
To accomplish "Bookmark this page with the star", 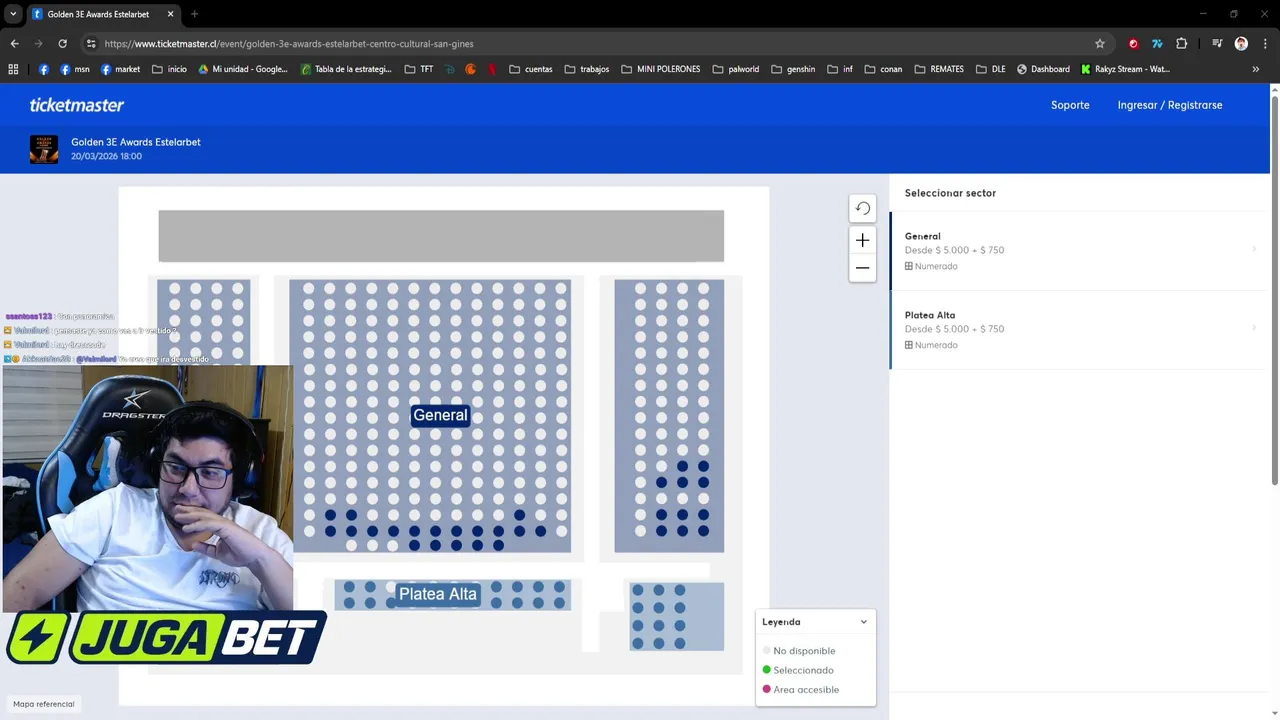I will coord(1100,44).
